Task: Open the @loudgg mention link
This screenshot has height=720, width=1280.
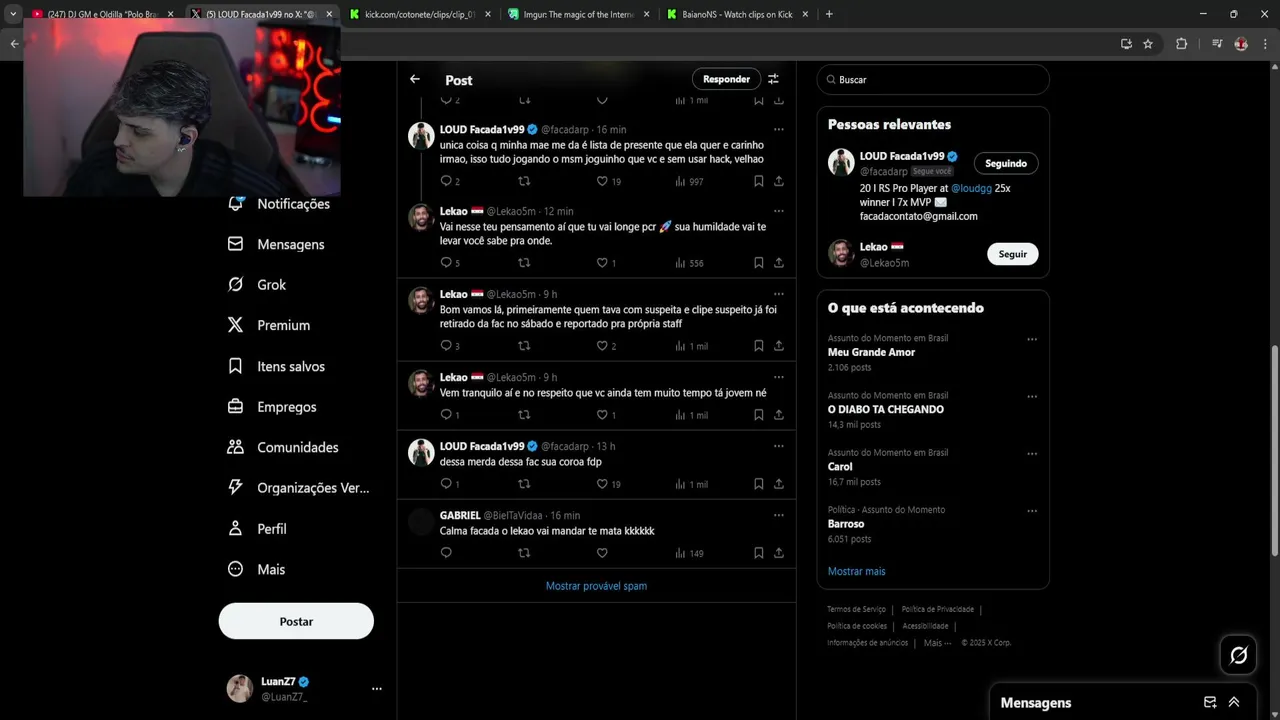Action: coord(970,188)
